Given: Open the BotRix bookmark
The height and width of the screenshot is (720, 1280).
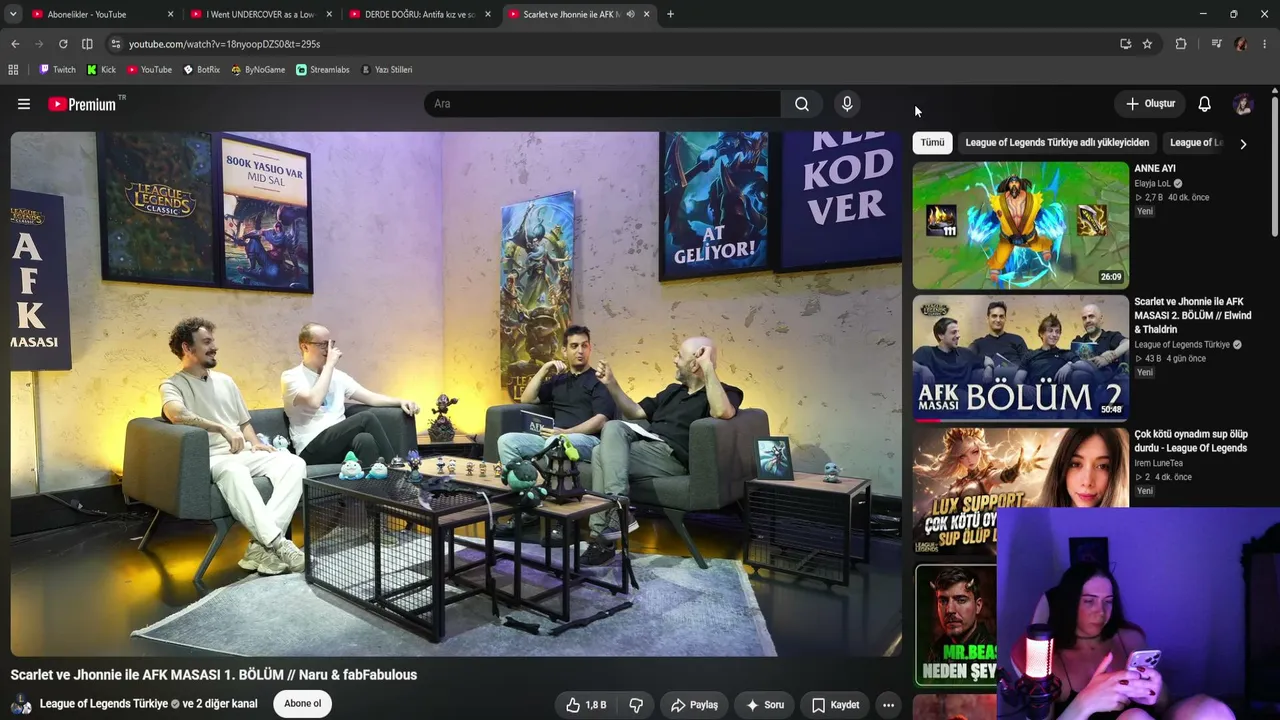Looking at the screenshot, I should pos(202,70).
